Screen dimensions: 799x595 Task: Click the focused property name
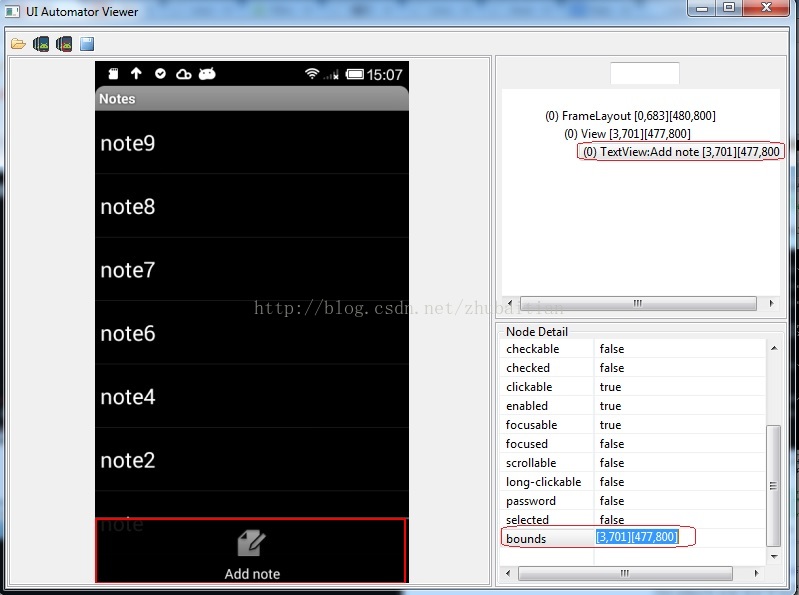(x=526, y=444)
